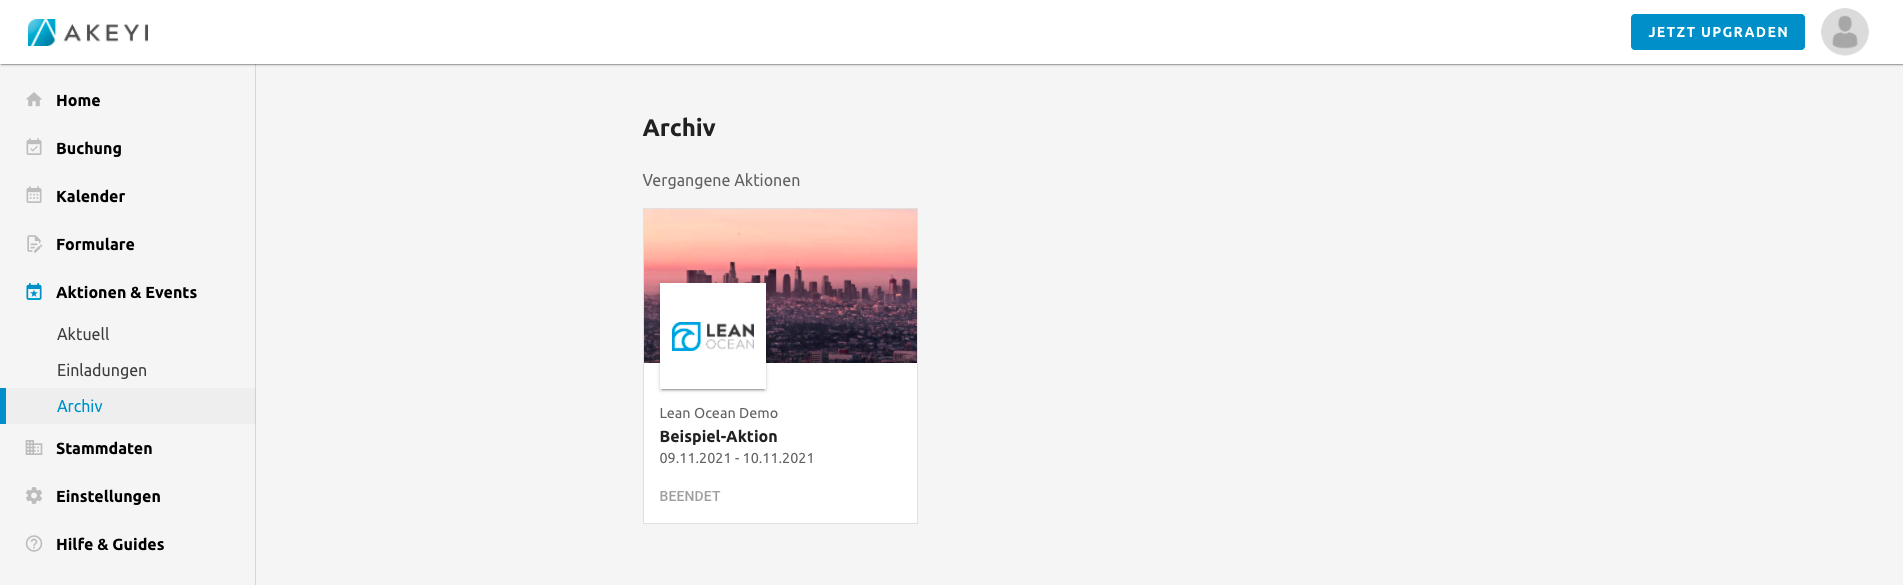Open the Kalender menu item

coord(90,196)
